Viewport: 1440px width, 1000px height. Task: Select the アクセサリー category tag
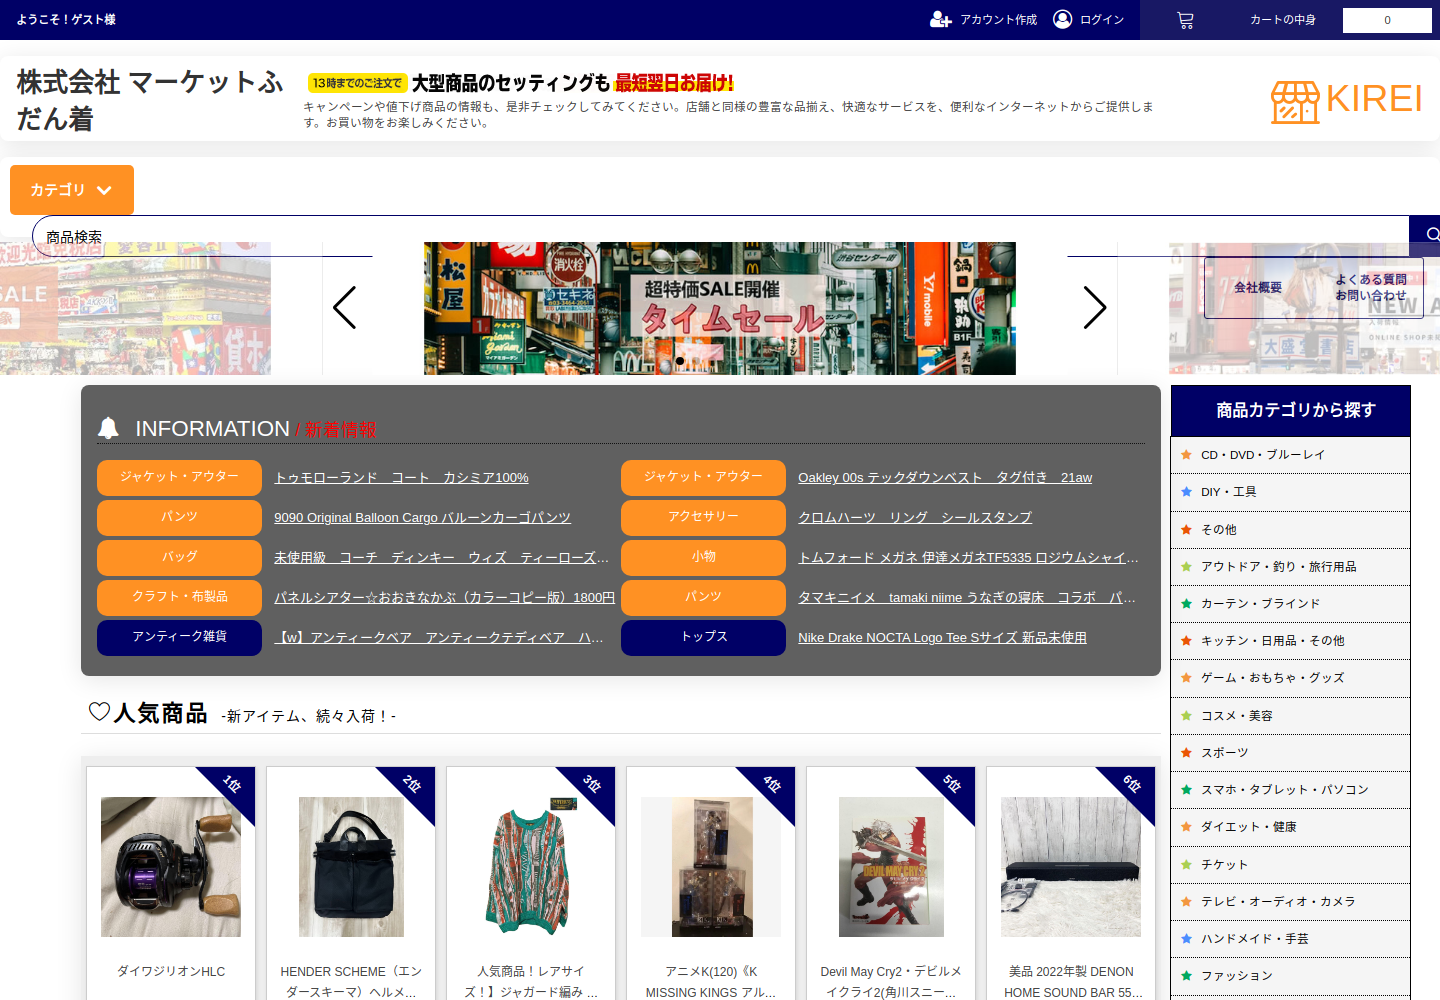[x=704, y=517]
